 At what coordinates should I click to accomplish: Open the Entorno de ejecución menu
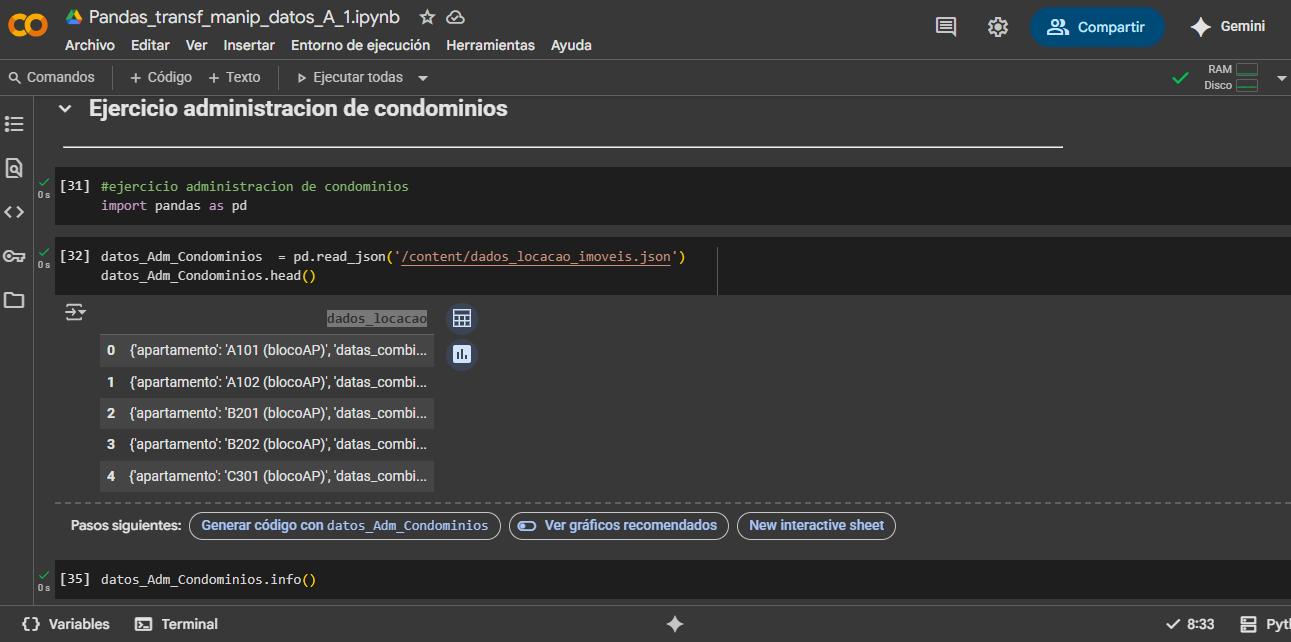360,45
